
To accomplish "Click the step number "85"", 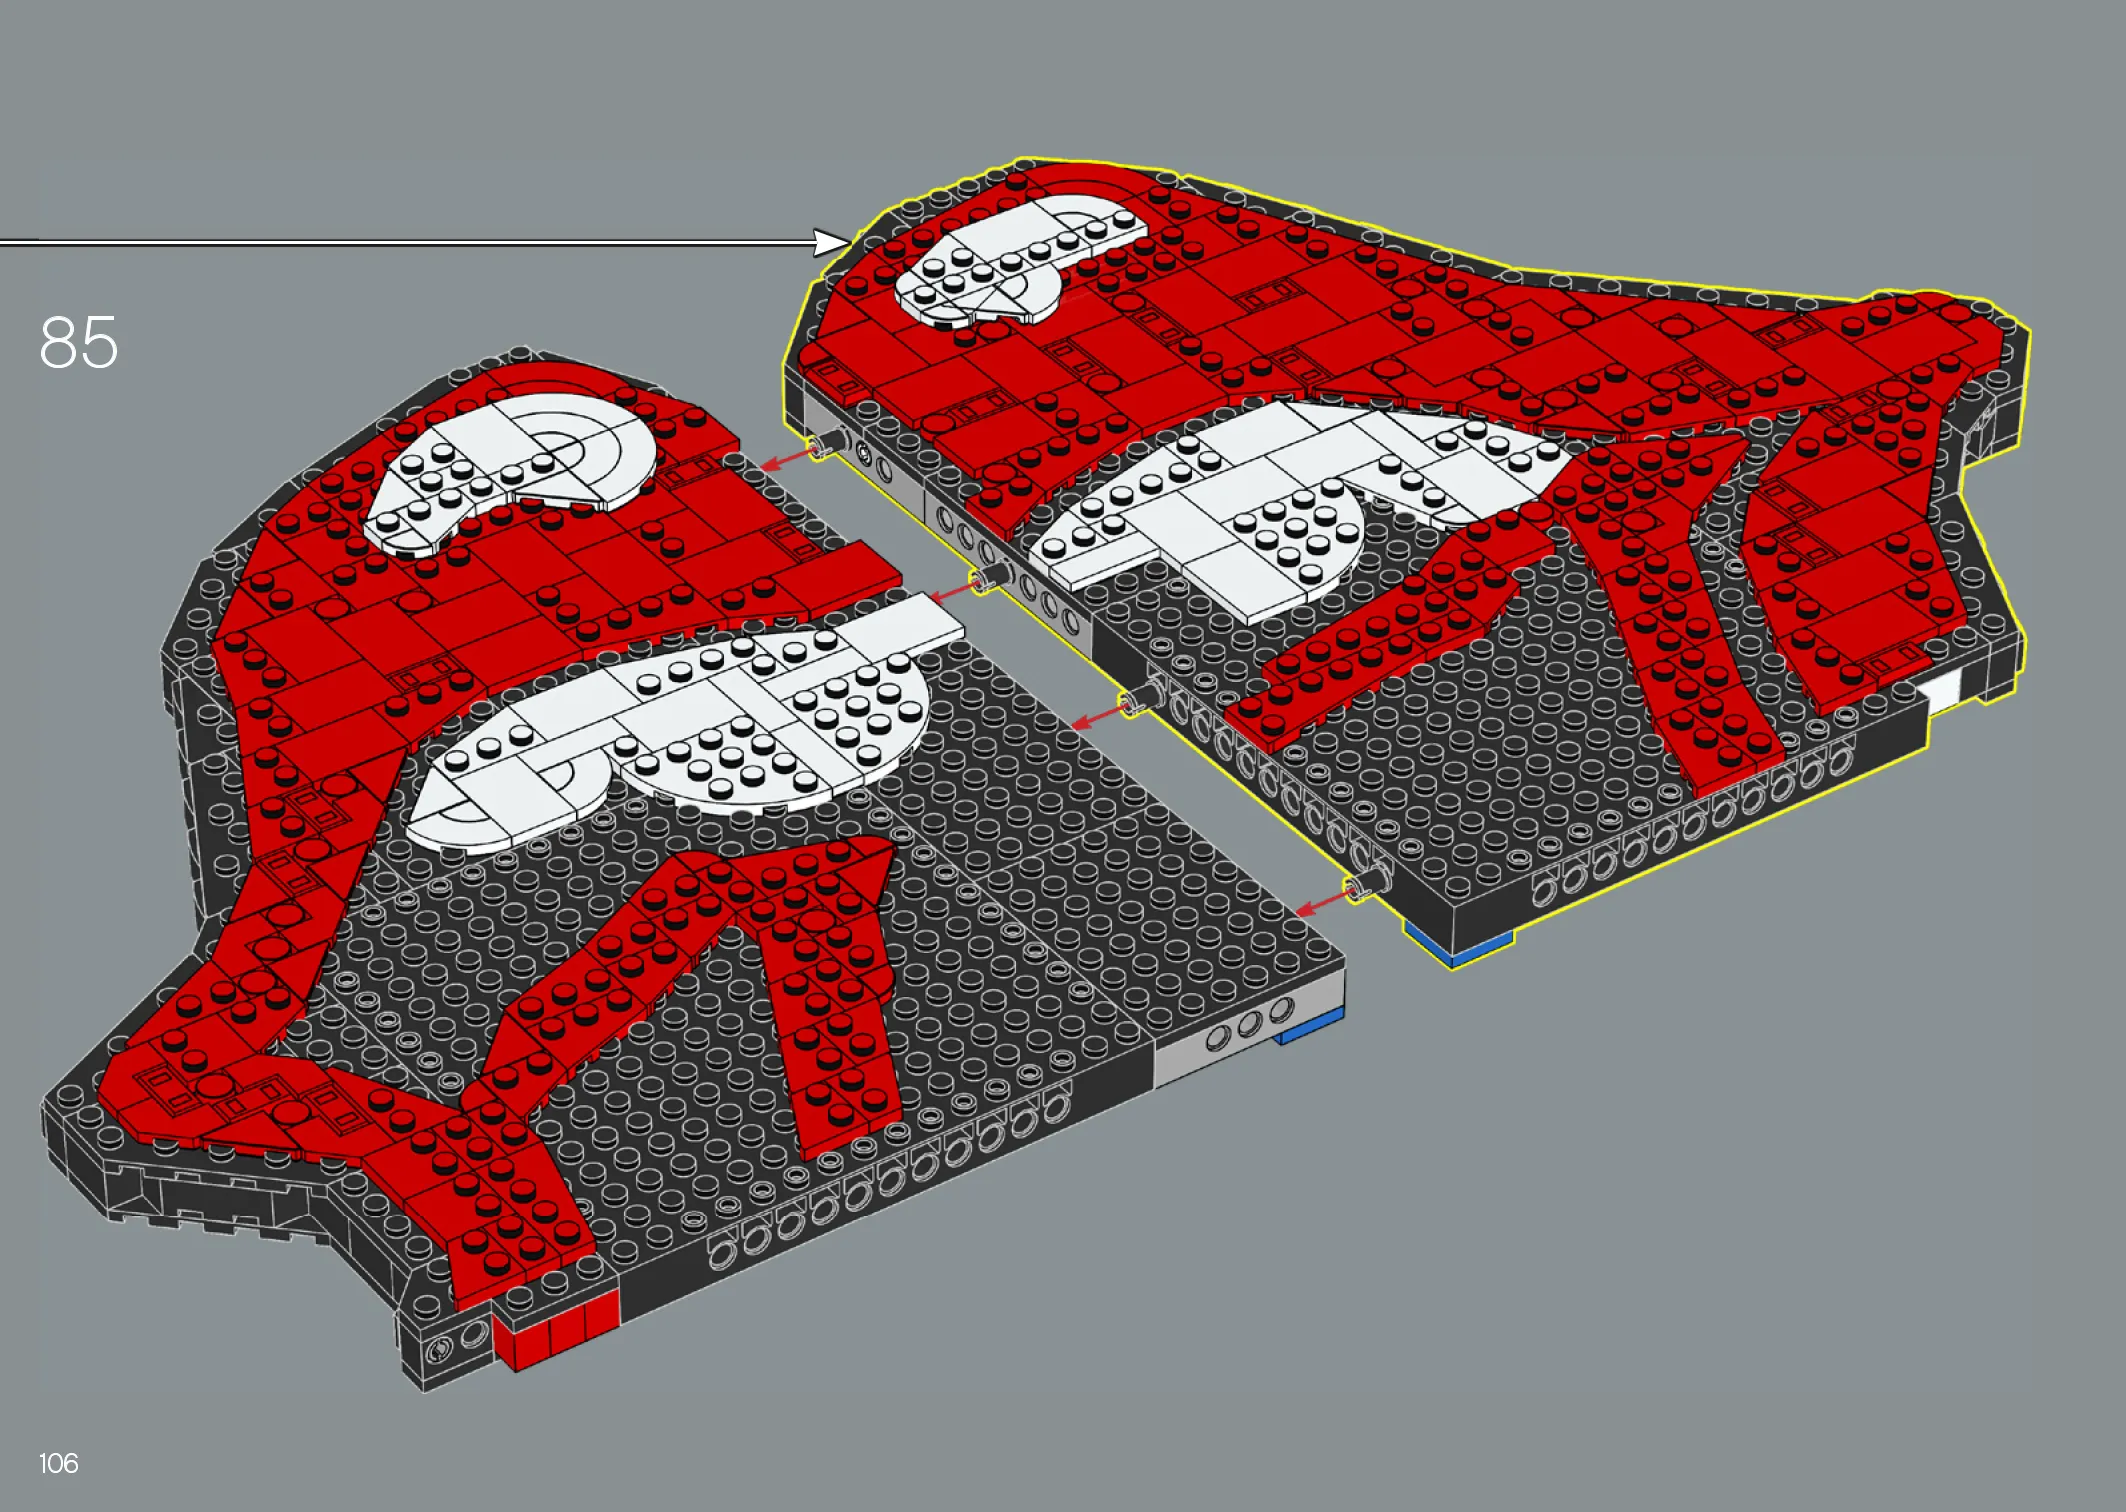I will point(79,343).
